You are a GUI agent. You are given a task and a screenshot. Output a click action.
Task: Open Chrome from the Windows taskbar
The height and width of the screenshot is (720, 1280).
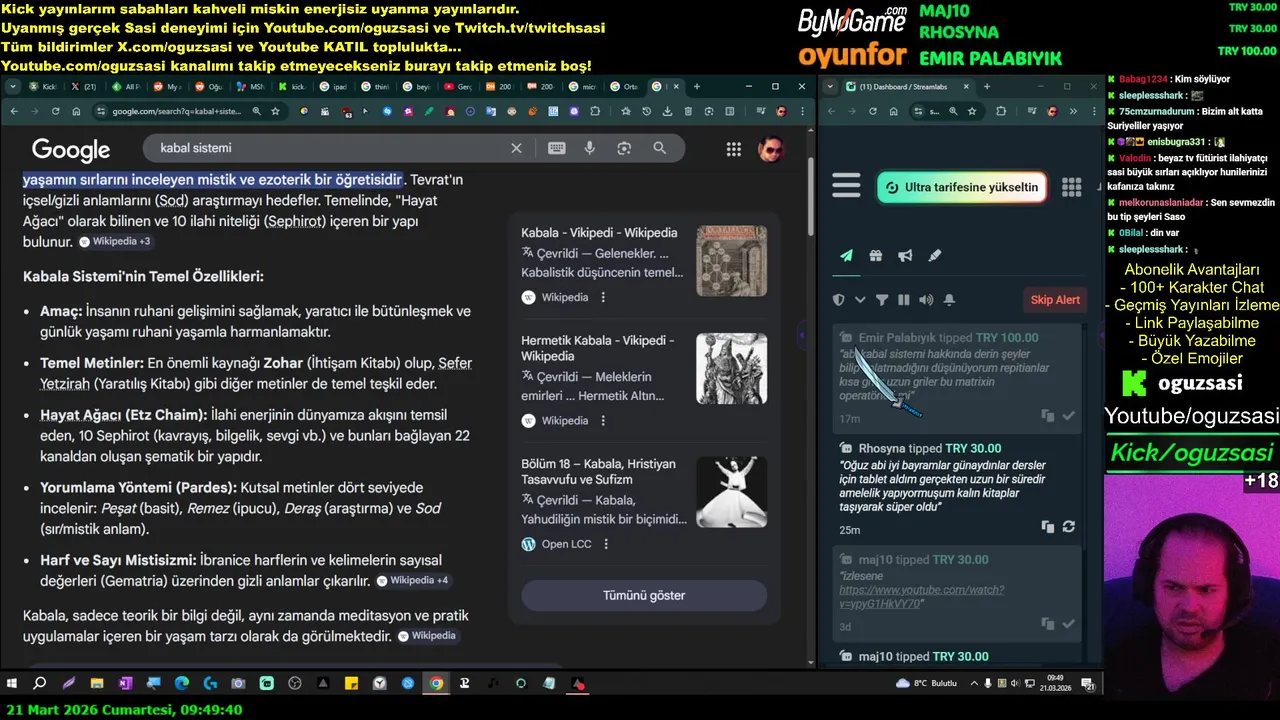[436, 684]
